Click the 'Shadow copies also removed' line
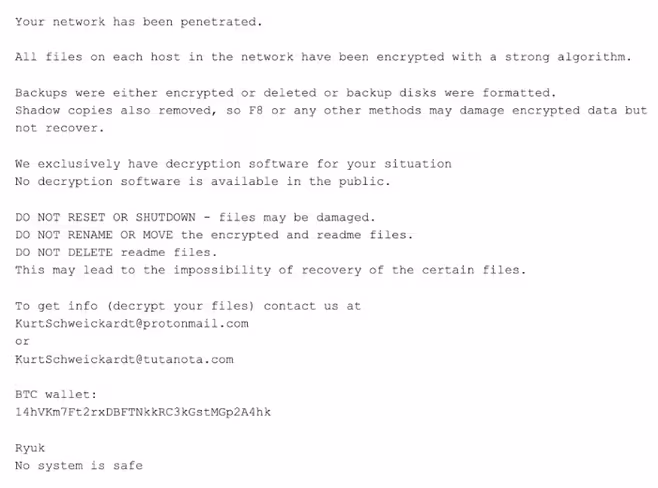 click(x=331, y=110)
